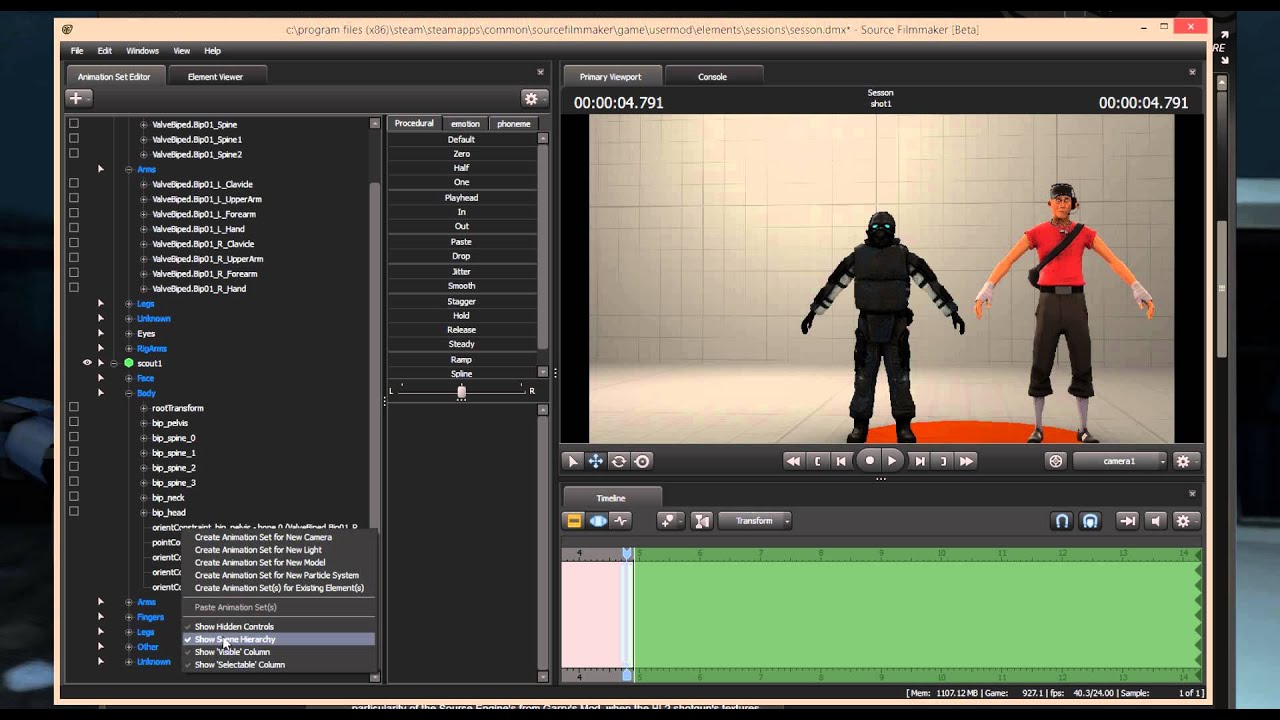The height and width of the screenshot is (720, 1280).
Task: Mute audio with the speaker icon
Action: [x=1156, y=521]
